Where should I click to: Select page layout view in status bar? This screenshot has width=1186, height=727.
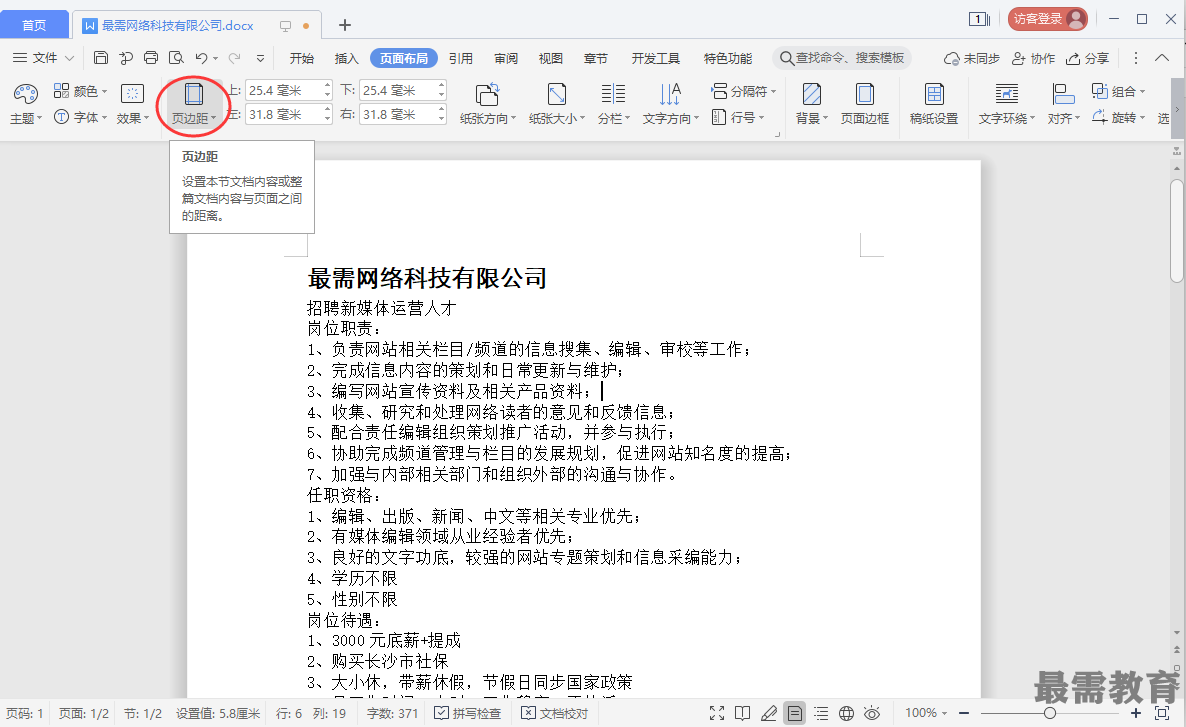click(x=794, y=713)
